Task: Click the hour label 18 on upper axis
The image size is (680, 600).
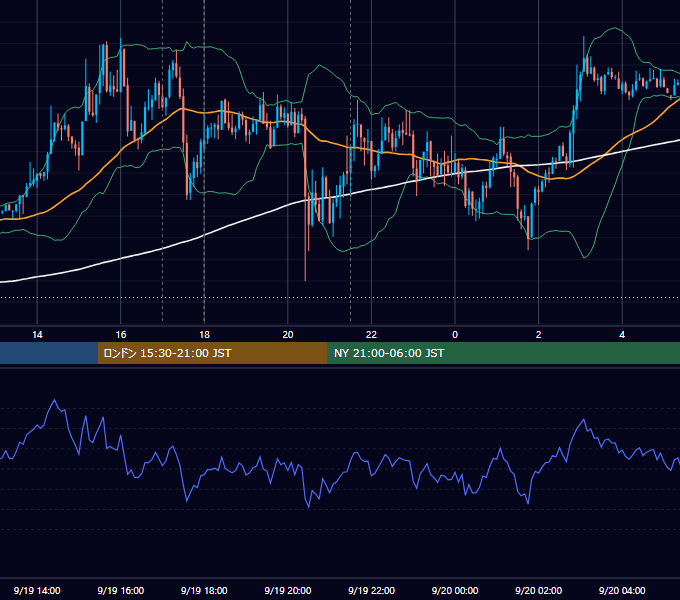Action: point(204,335)
